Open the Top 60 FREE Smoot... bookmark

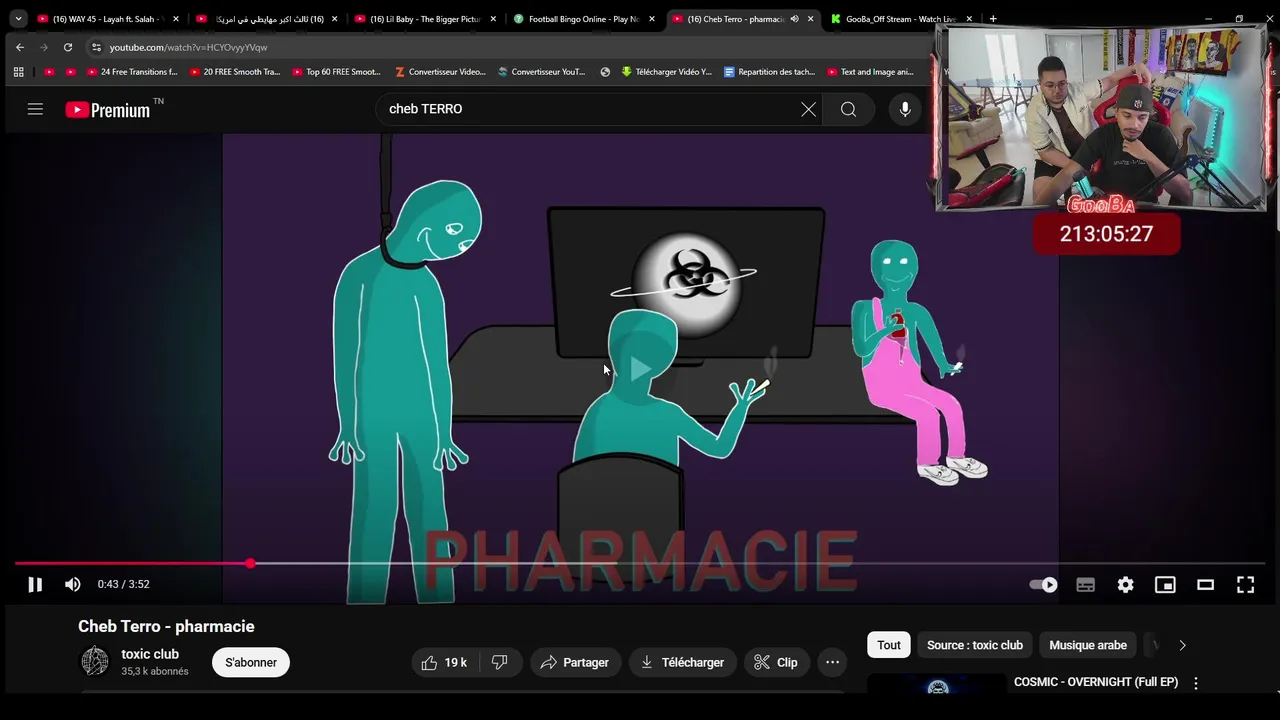(337, 72)
